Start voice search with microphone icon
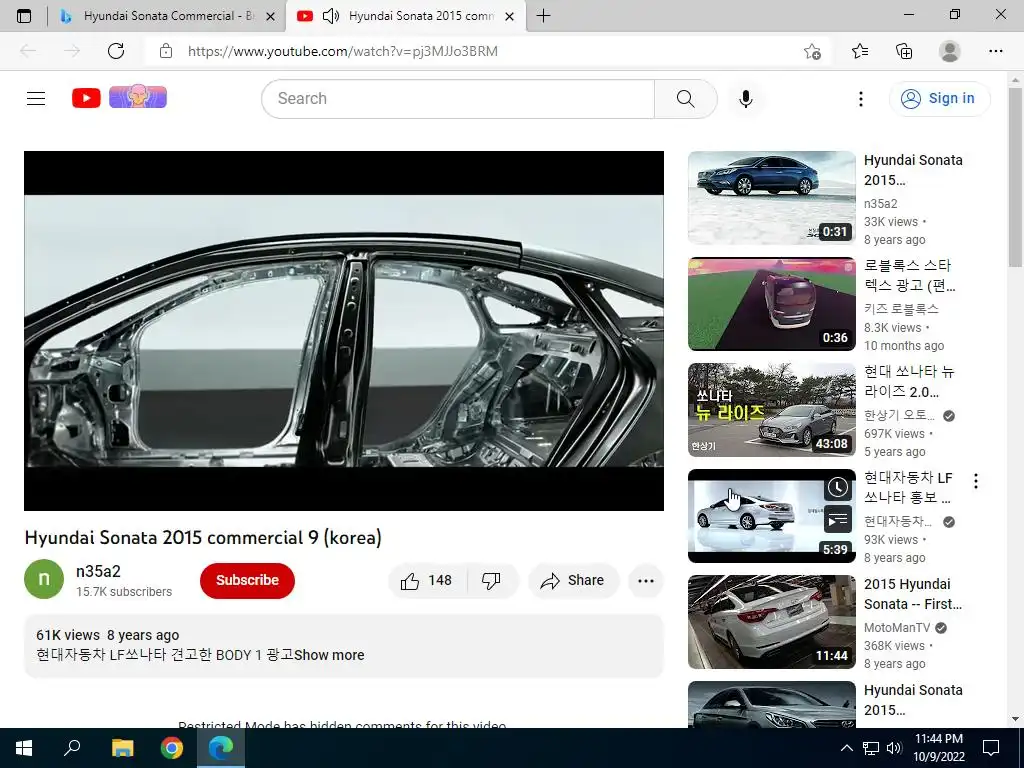Viewport: 1024px width, 768px height. pyautogui.click(x=745, y=99)
